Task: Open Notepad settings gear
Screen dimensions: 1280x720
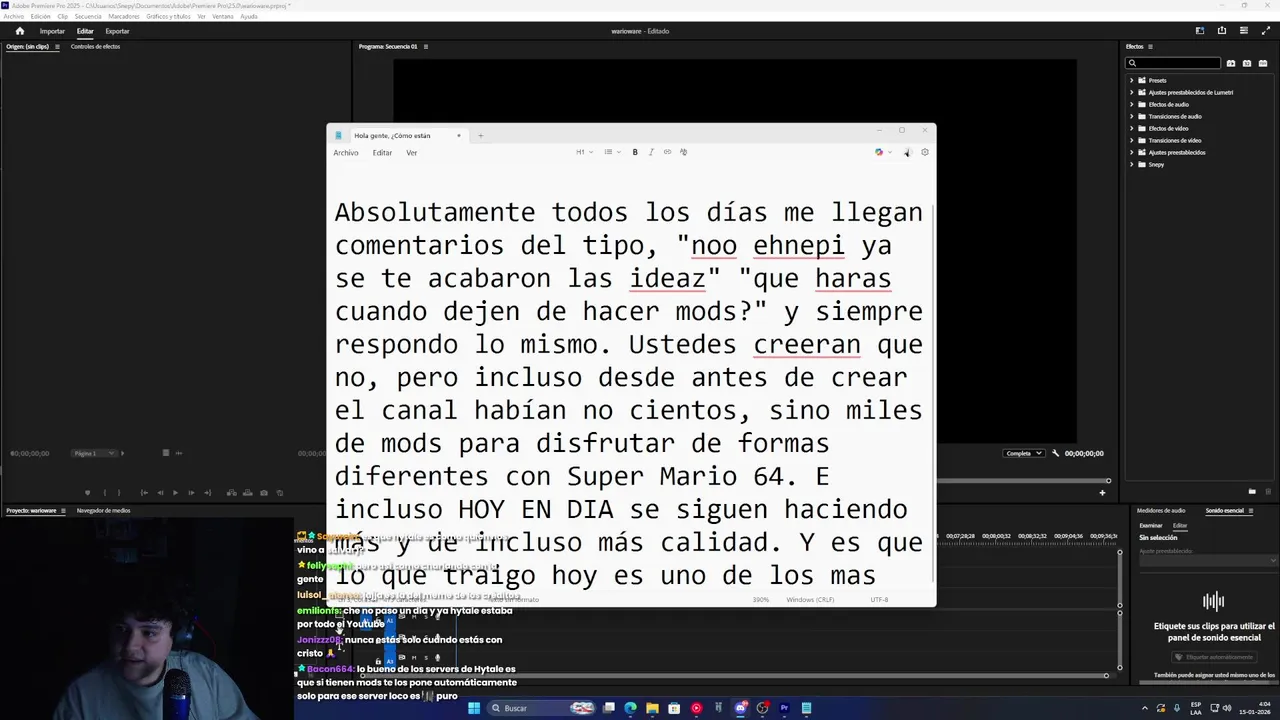Action: (925, 152)
